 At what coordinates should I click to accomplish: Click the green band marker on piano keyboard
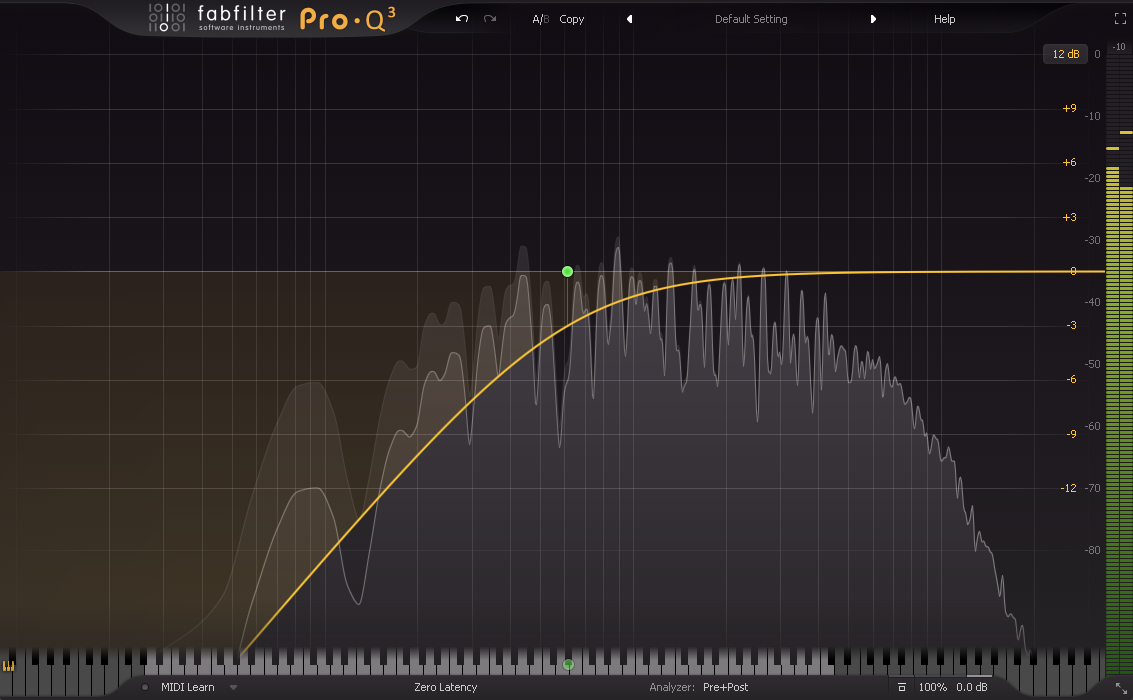tap(569, 665)
